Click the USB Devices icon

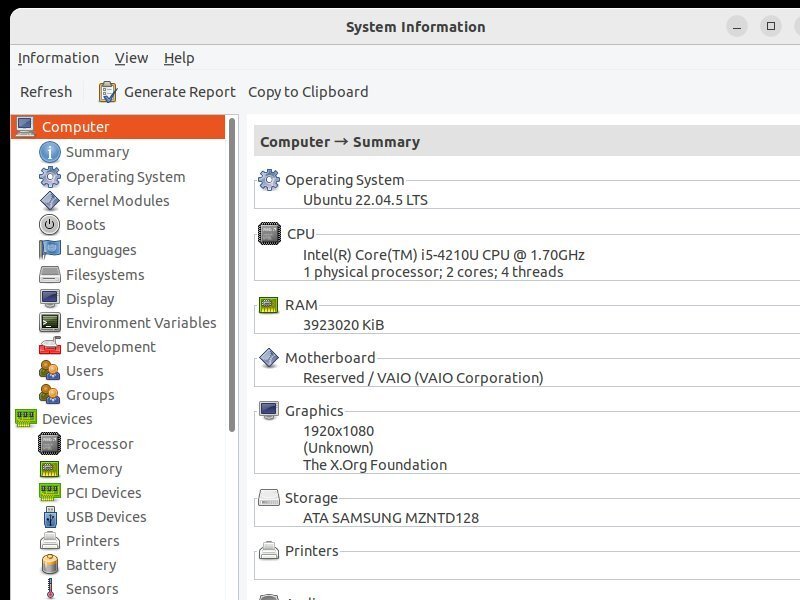click(x=50, y=517)
